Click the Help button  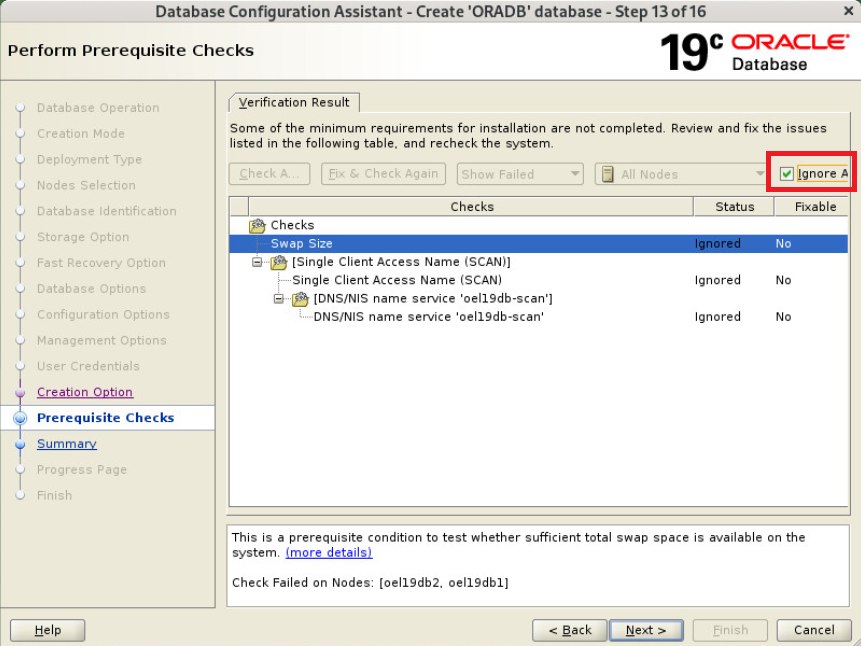[x=48, y=630]
